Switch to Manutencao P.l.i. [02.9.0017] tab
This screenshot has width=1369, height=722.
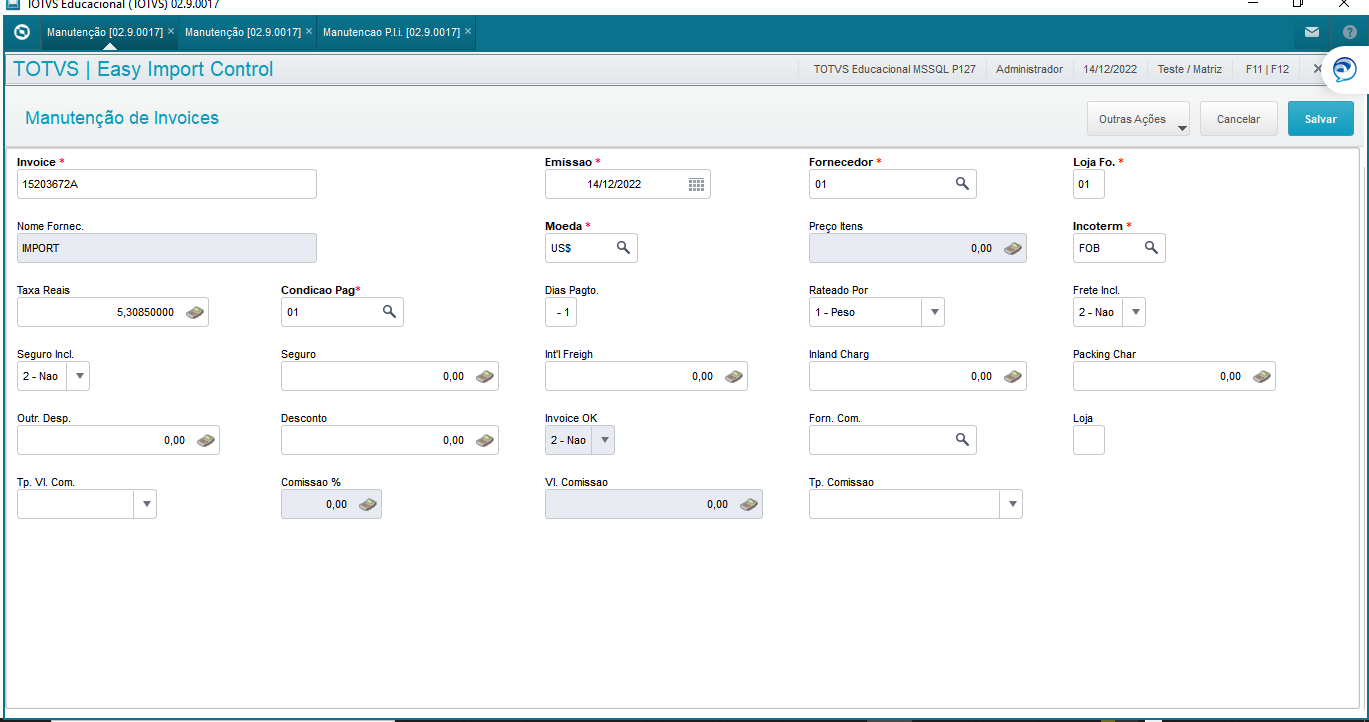(x=391, y=32)
